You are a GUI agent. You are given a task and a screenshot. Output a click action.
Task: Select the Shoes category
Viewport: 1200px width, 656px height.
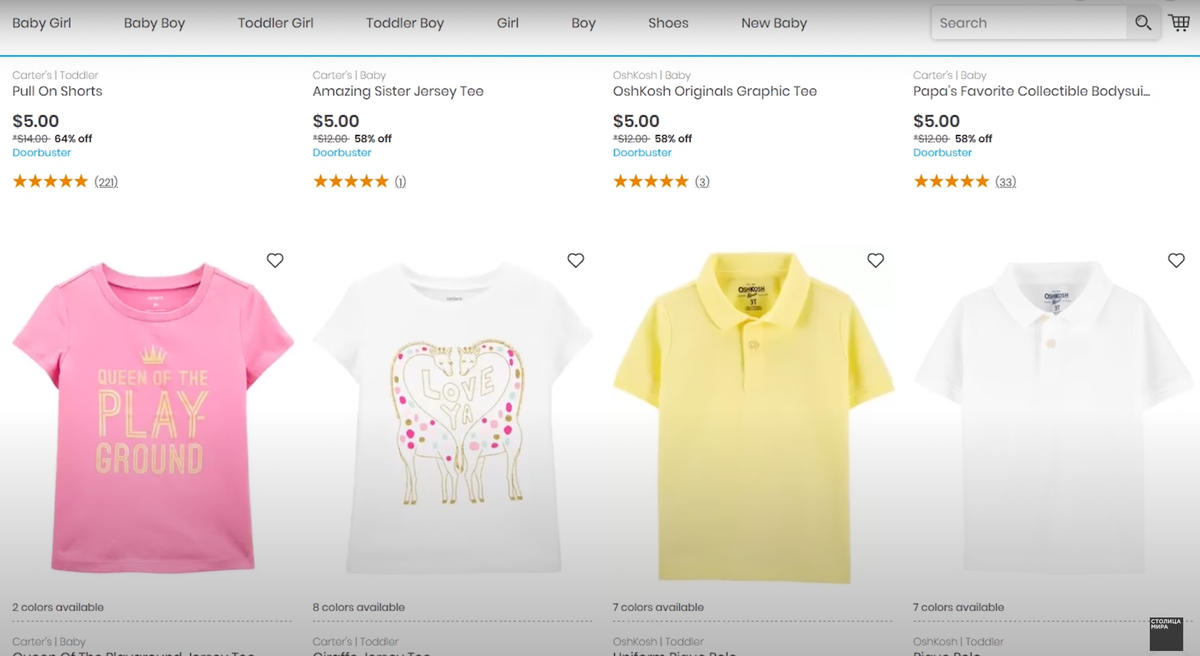pyautogui.click(x=668, y=23)
